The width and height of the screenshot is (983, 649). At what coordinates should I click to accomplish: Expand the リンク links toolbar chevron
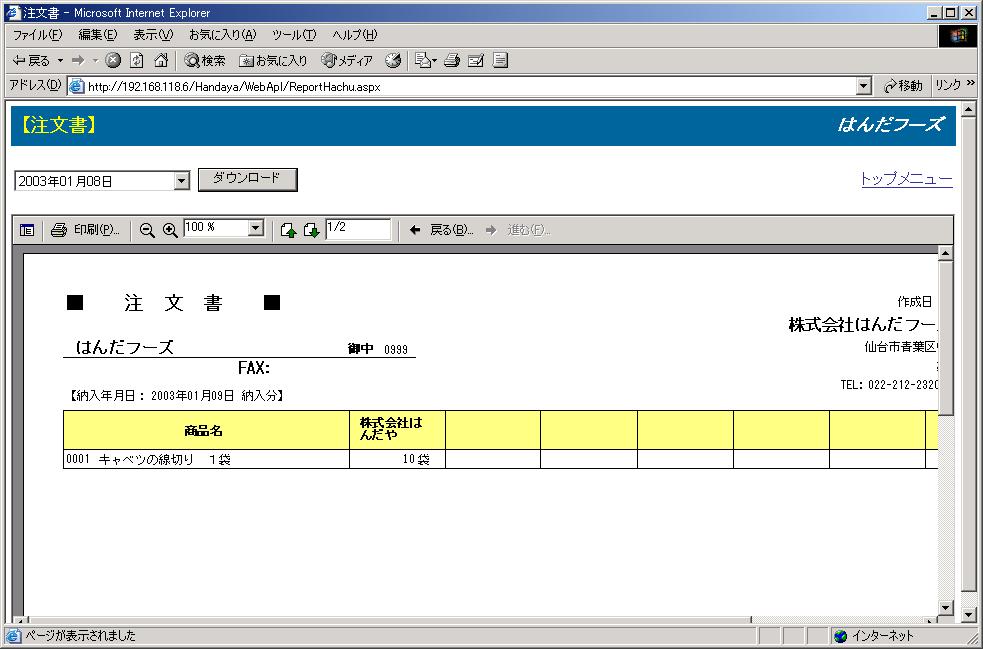tap(970, 83)
